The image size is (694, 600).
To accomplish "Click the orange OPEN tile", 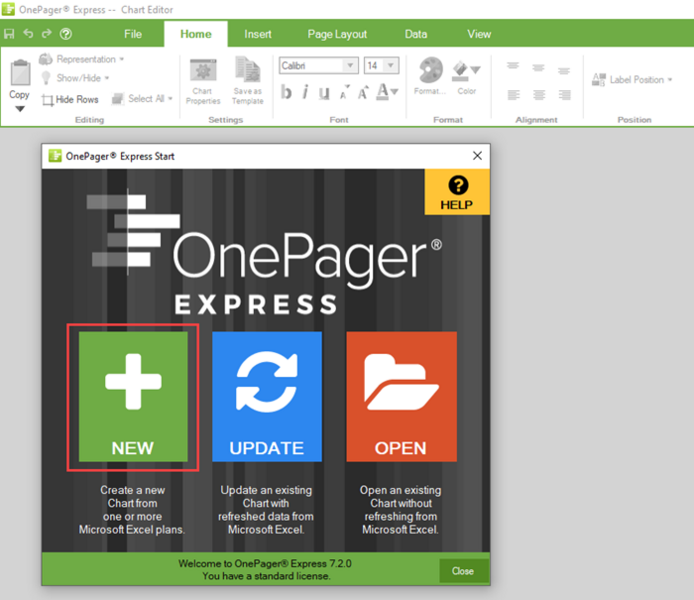I will (x=401, y=397).
